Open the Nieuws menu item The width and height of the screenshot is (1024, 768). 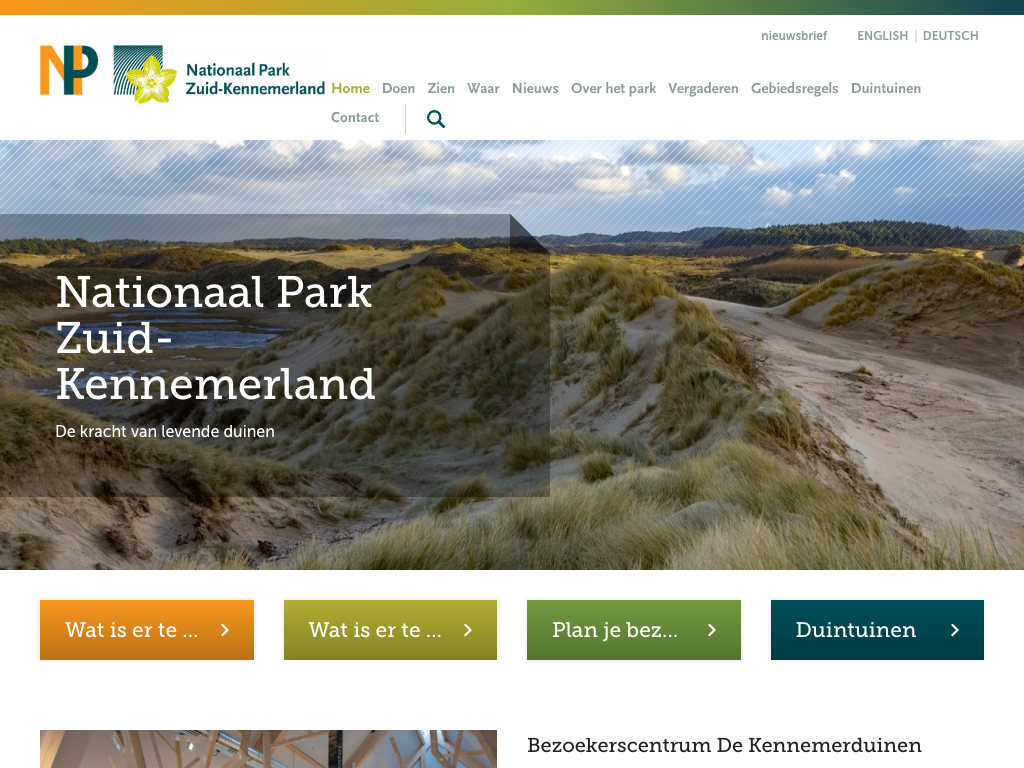point(535,88)
